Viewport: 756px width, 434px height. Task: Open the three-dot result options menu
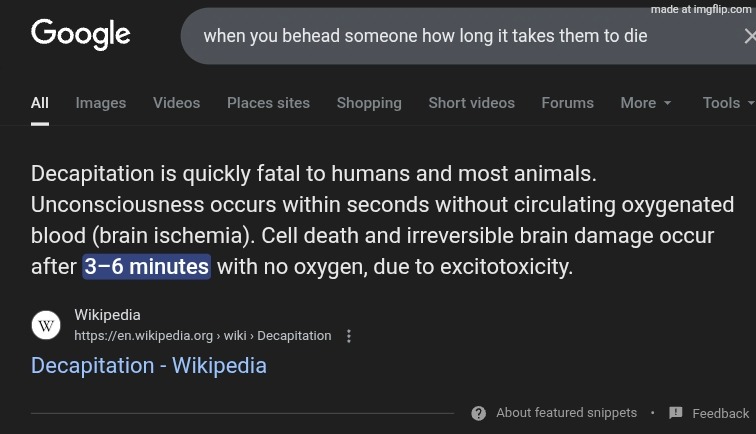(349, 336)
